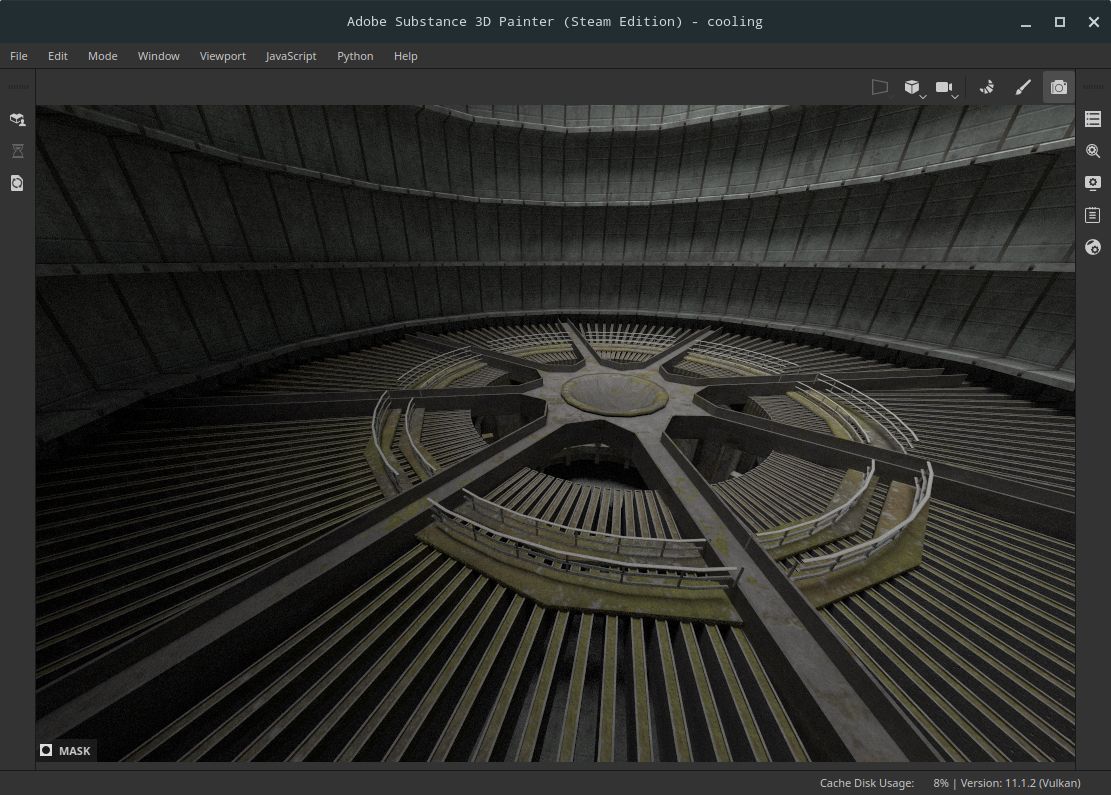Open the Window menu

[159, 56]
